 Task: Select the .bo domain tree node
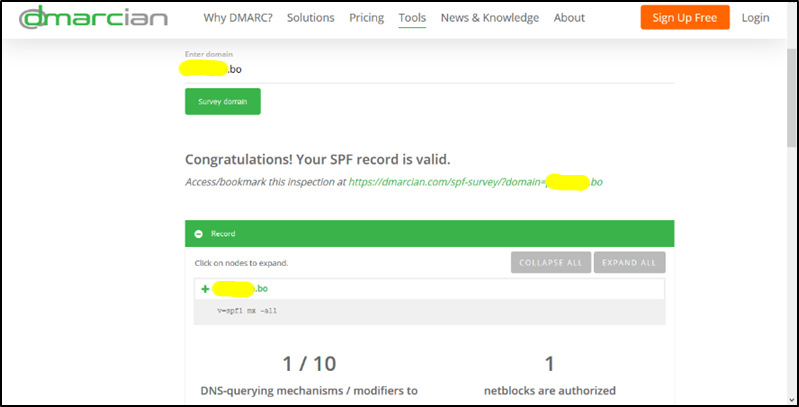240,289
